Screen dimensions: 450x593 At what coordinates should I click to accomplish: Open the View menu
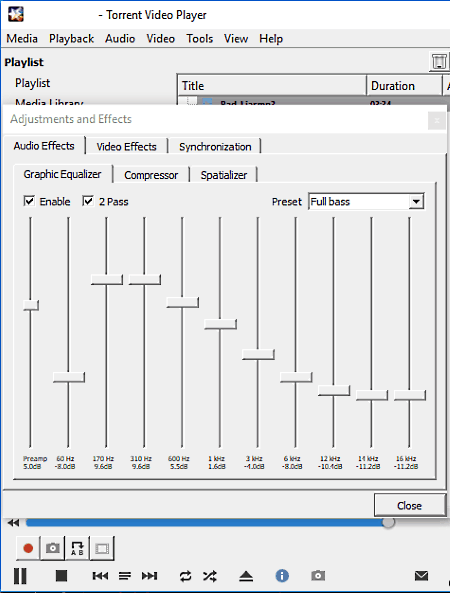coord(236,39)
